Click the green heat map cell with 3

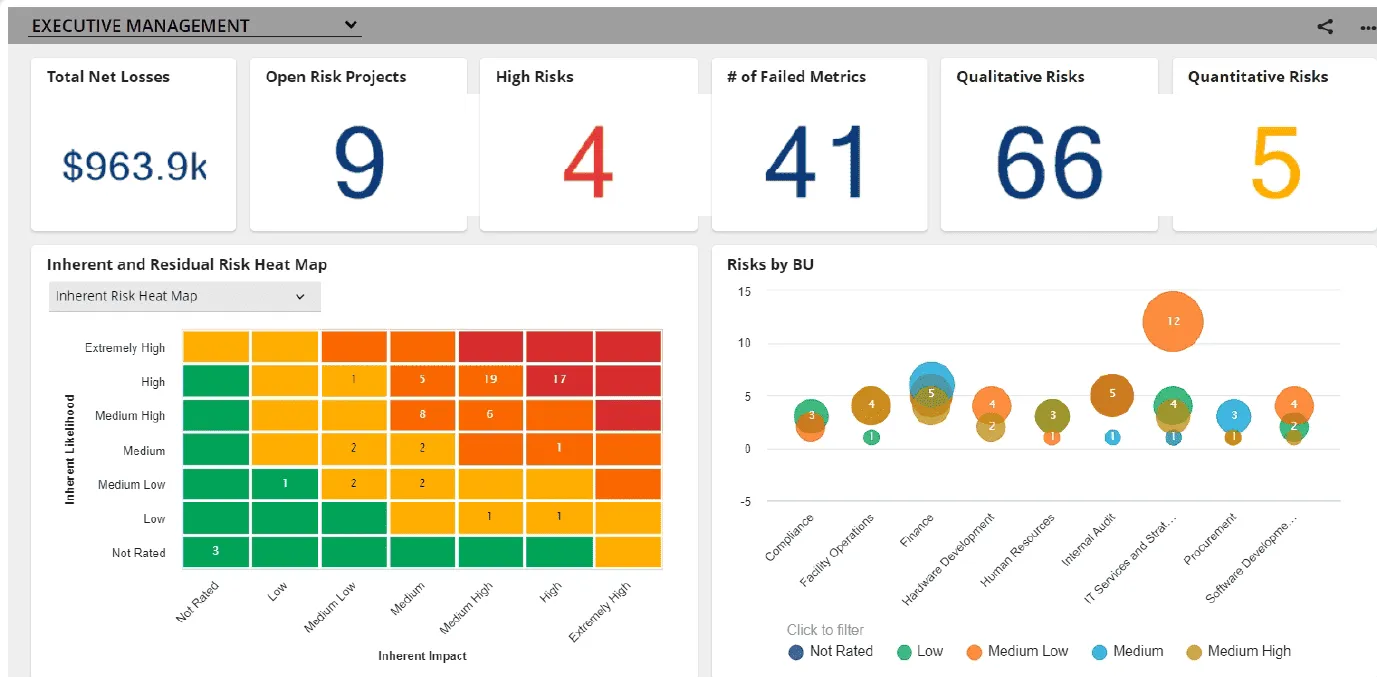[215, 551]
